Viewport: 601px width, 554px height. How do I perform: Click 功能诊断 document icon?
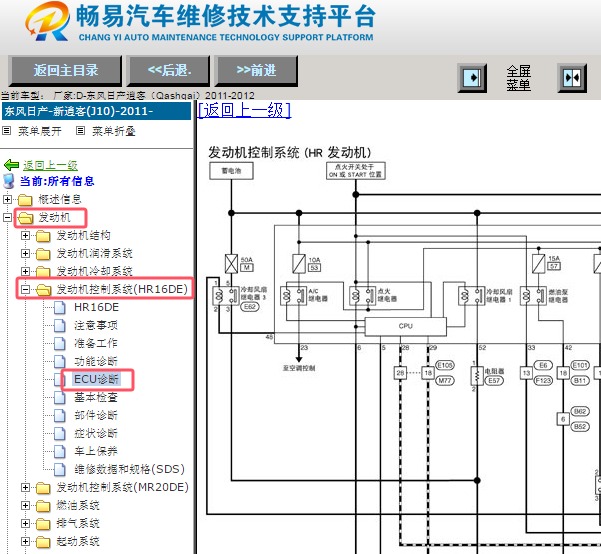[60, 362]
